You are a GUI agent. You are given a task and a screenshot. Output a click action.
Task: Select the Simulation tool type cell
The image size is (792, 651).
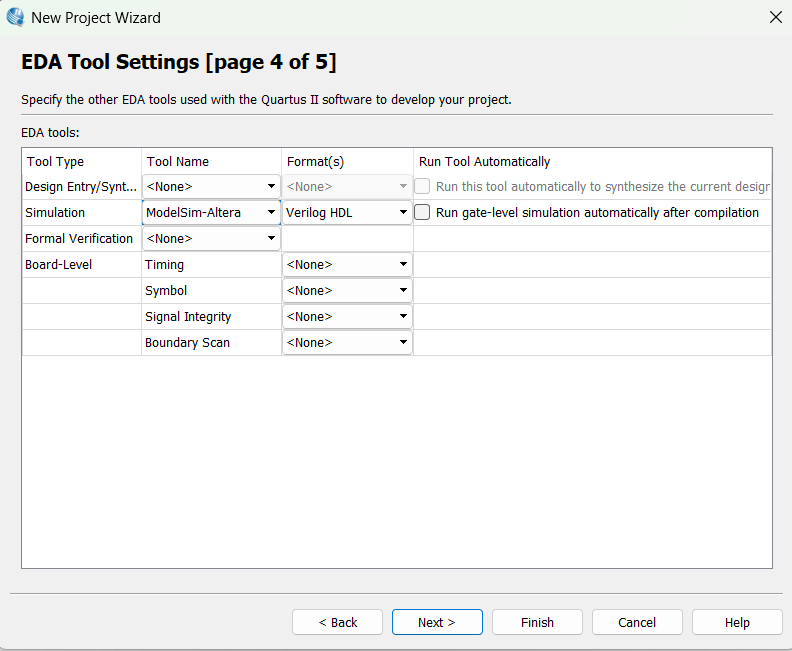82,213
